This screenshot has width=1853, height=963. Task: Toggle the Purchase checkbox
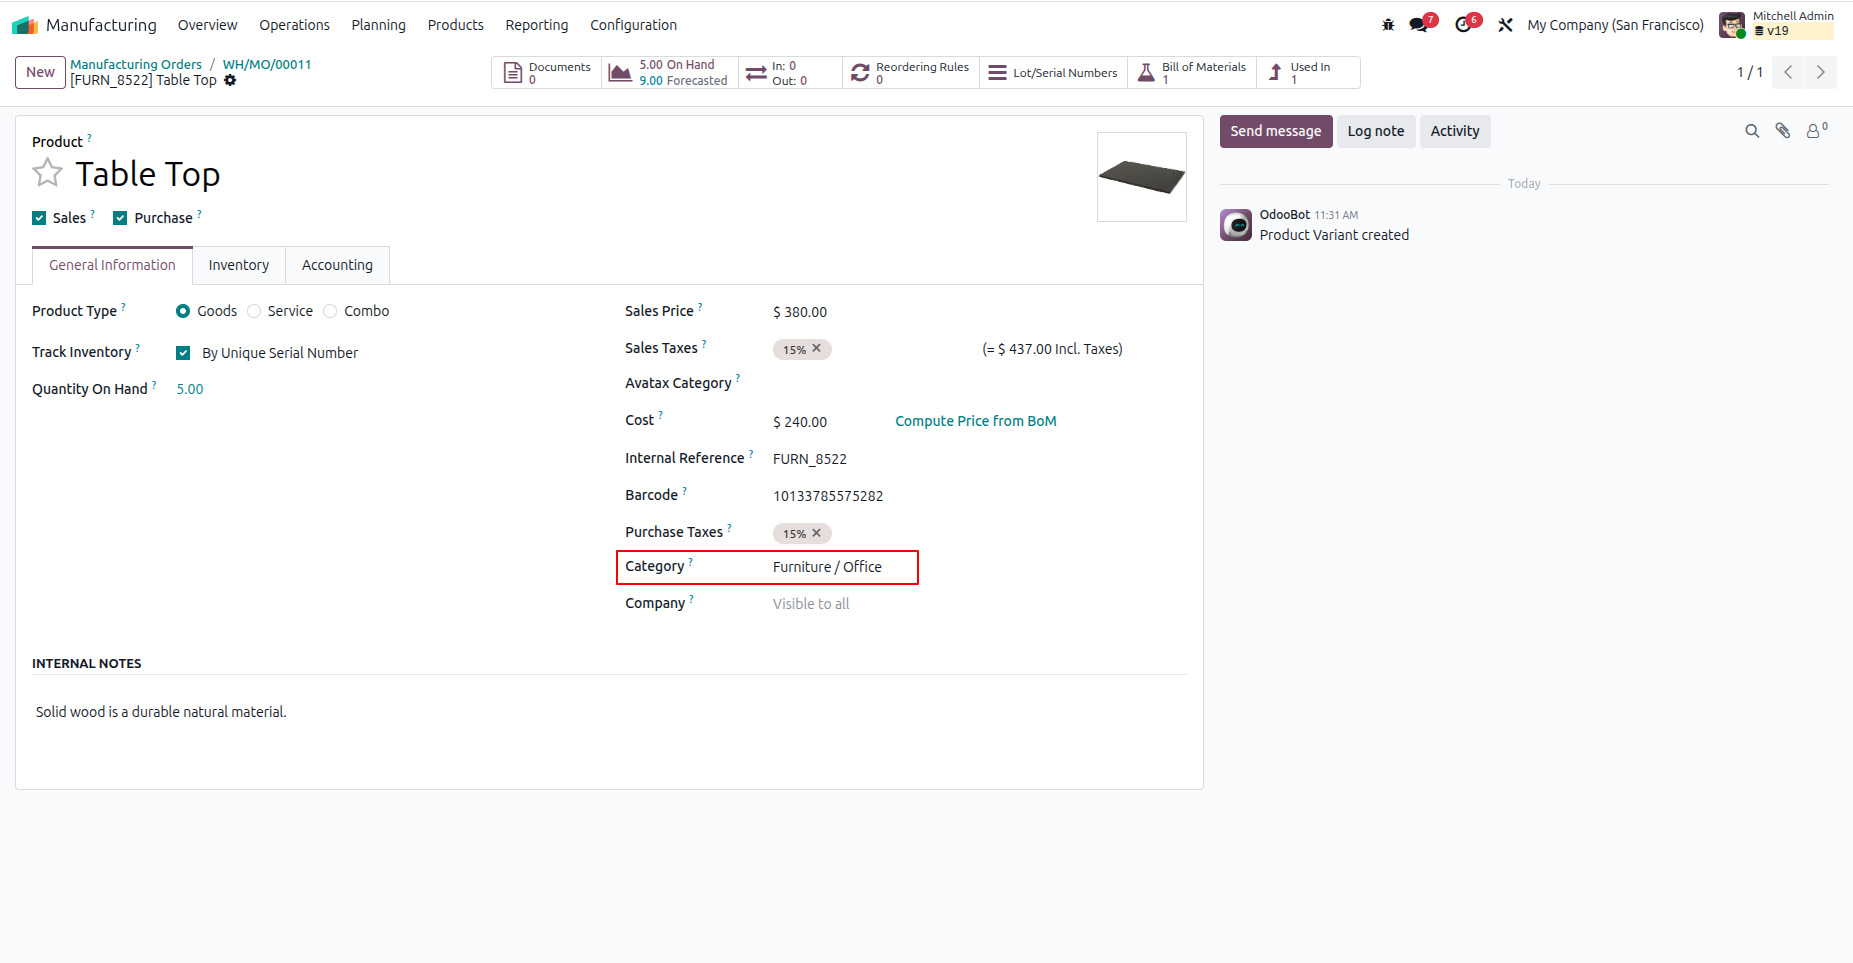pos(120,218)
